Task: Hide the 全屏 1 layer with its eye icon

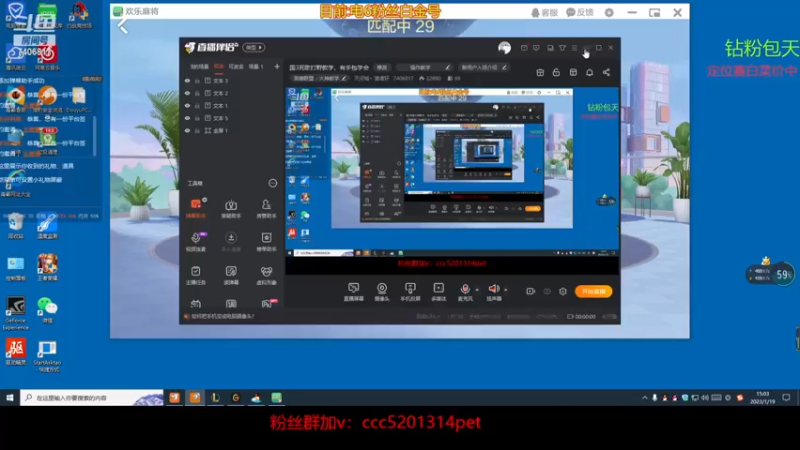Action: (x=187, y=131)
